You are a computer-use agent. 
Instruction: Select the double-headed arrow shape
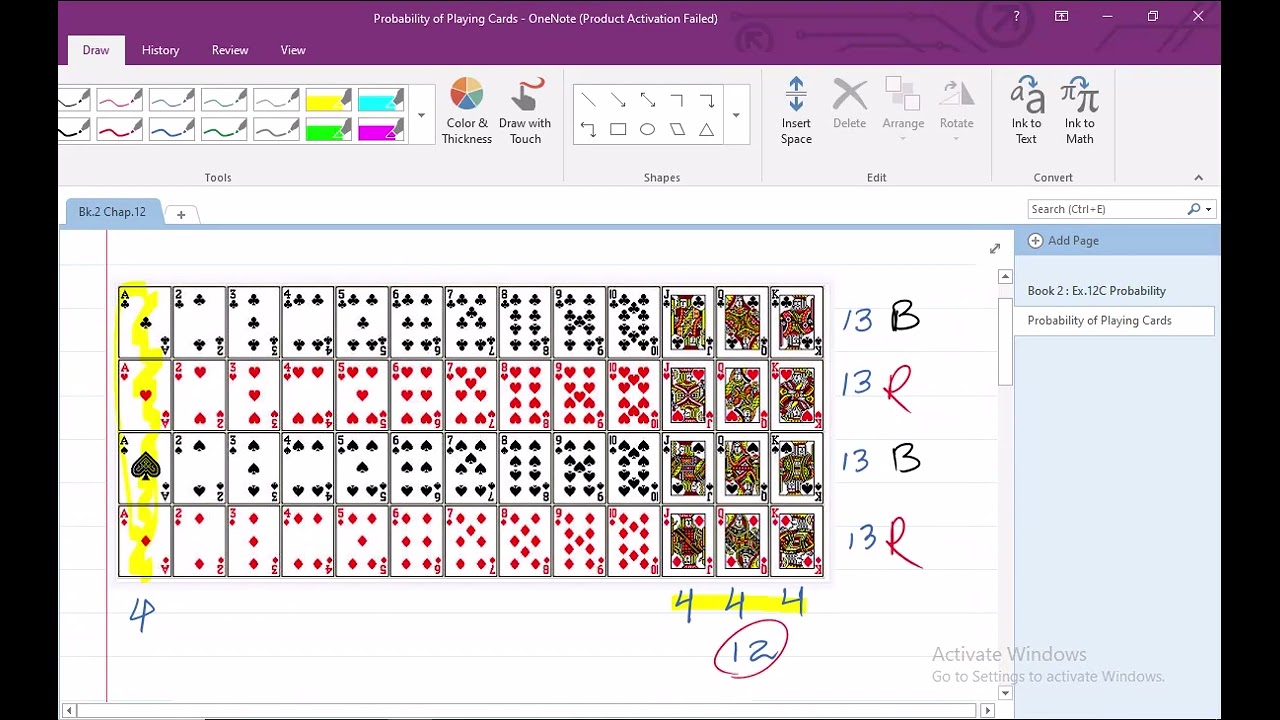coord(647,100)
